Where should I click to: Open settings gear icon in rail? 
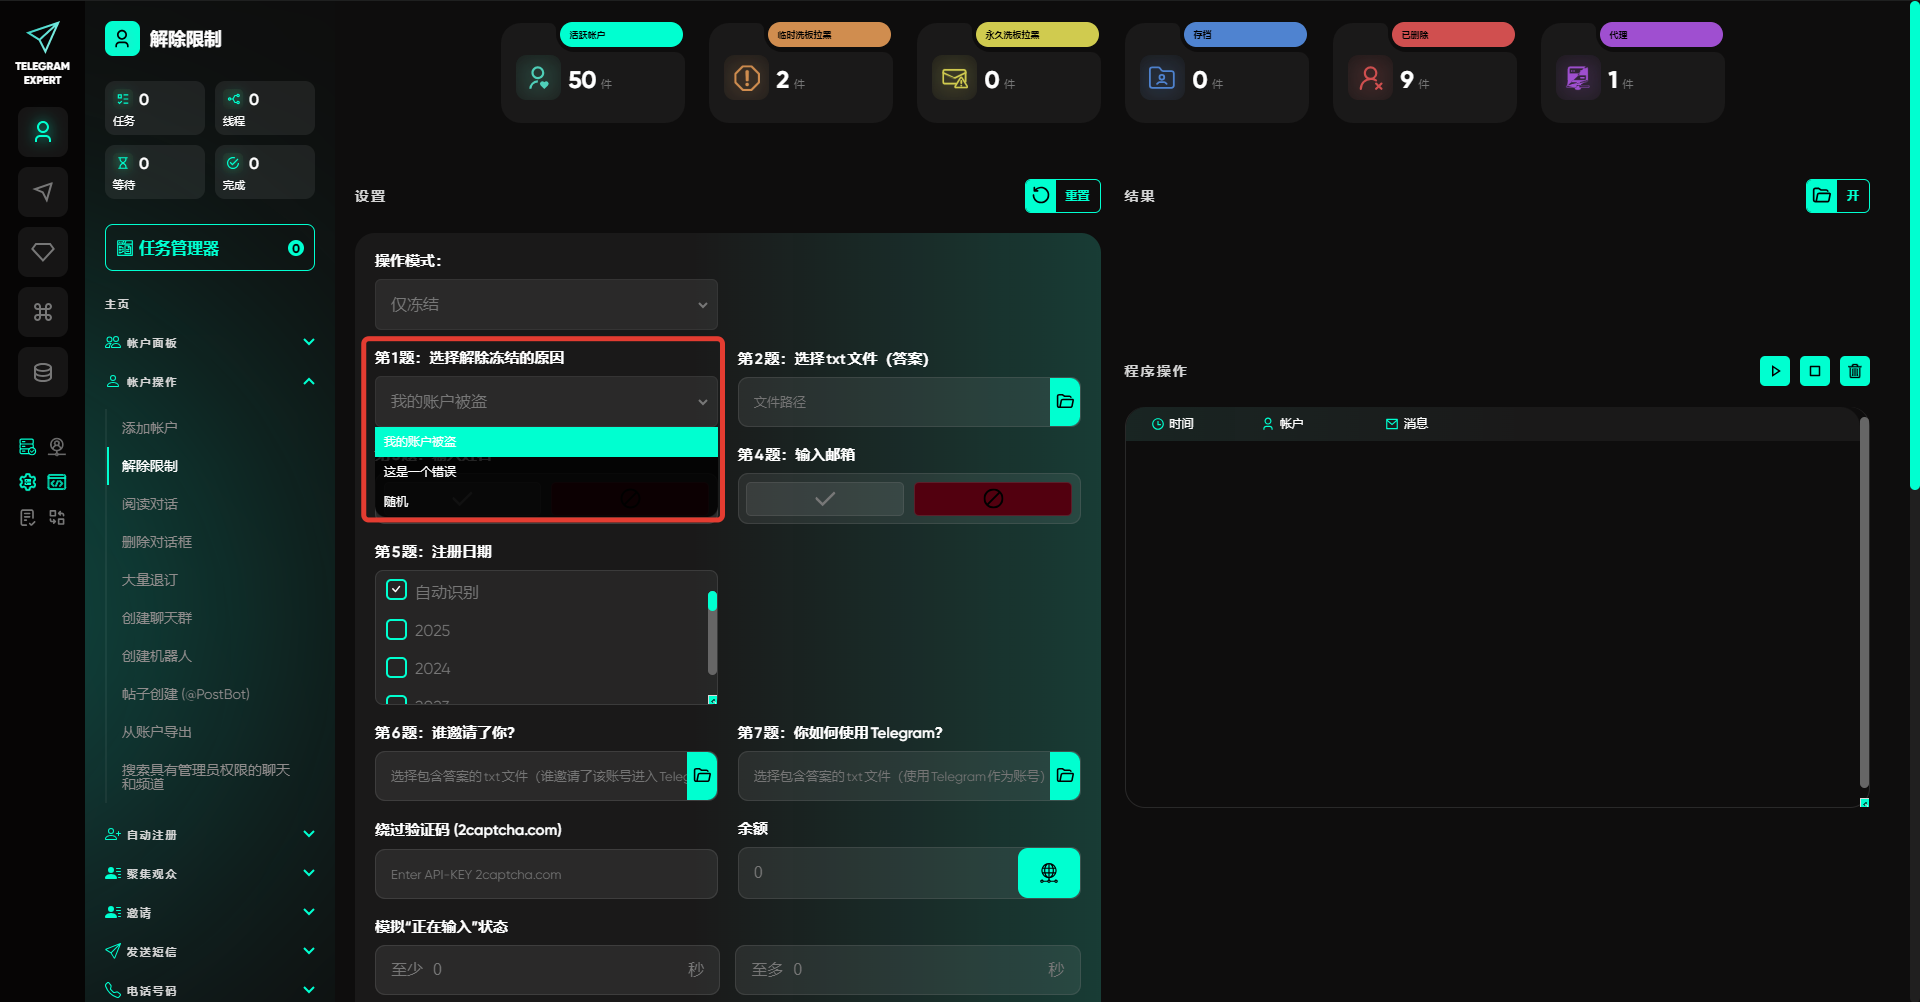click(x=28, y=482)
